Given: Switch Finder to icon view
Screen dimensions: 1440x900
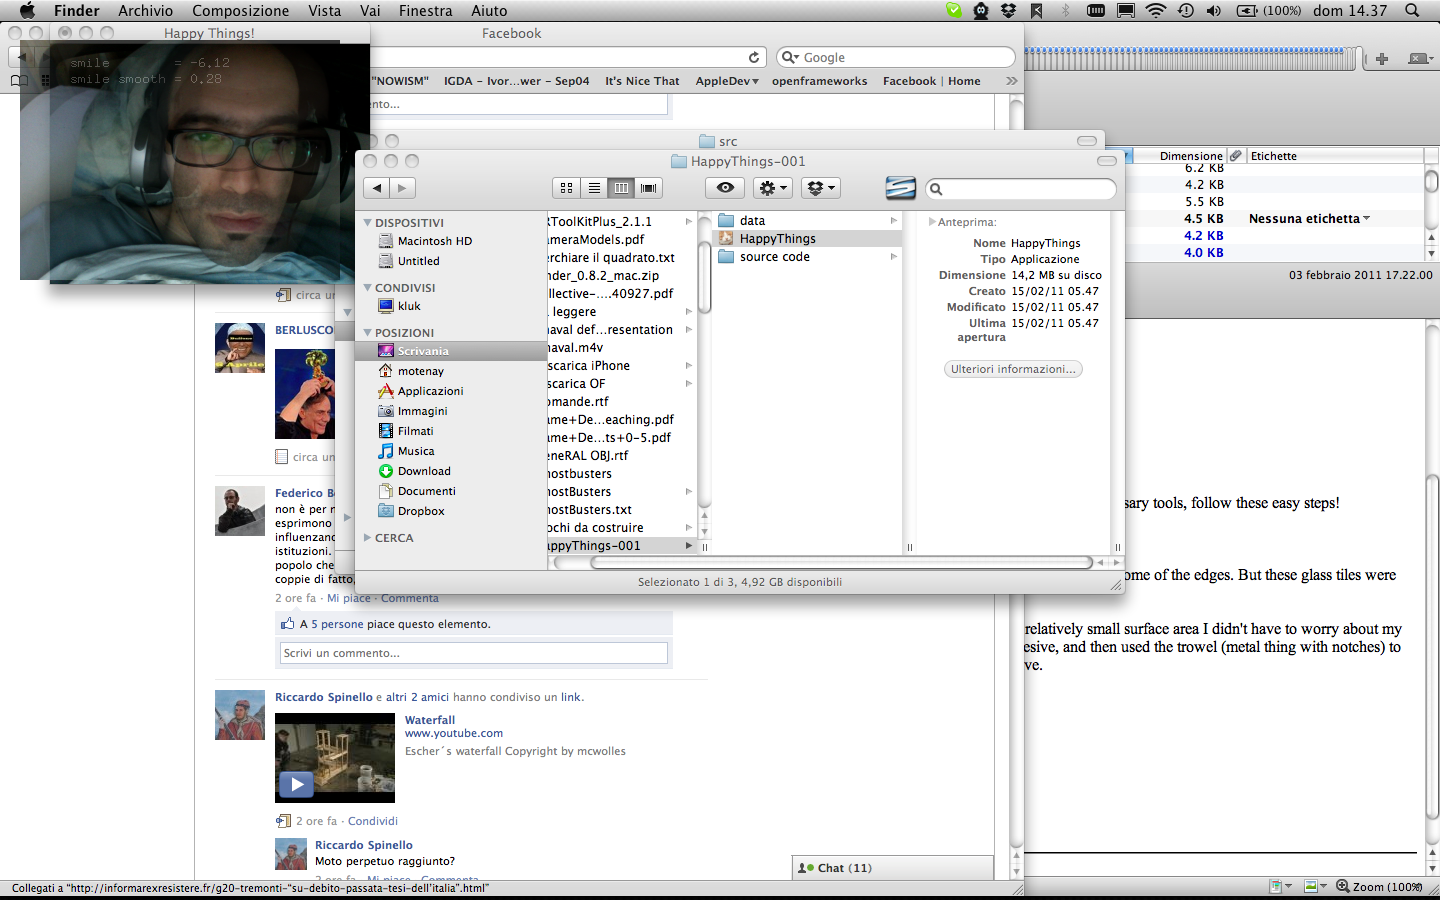Looking at the screenshot, I should click(x=566, y=188).
